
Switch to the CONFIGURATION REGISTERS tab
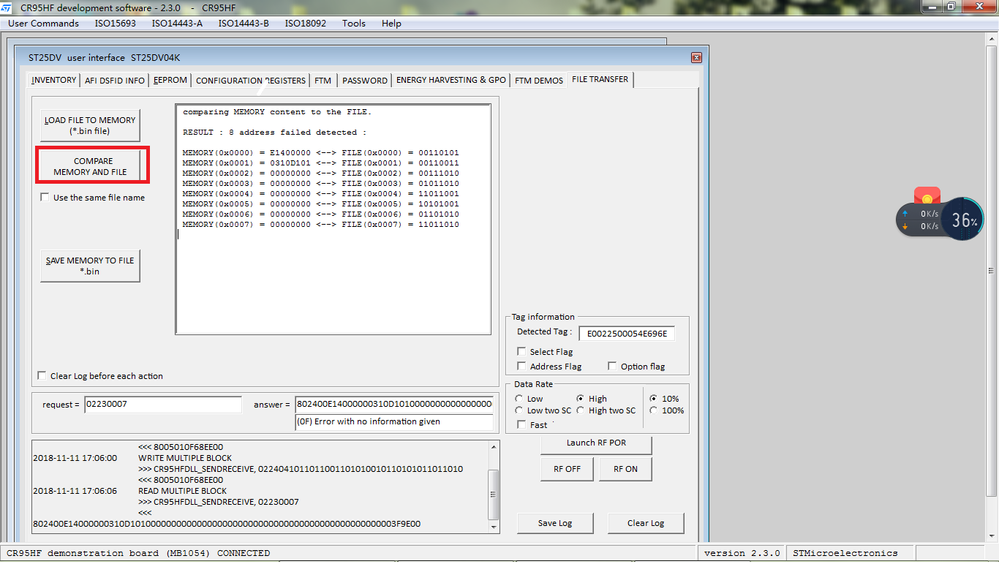250,80
